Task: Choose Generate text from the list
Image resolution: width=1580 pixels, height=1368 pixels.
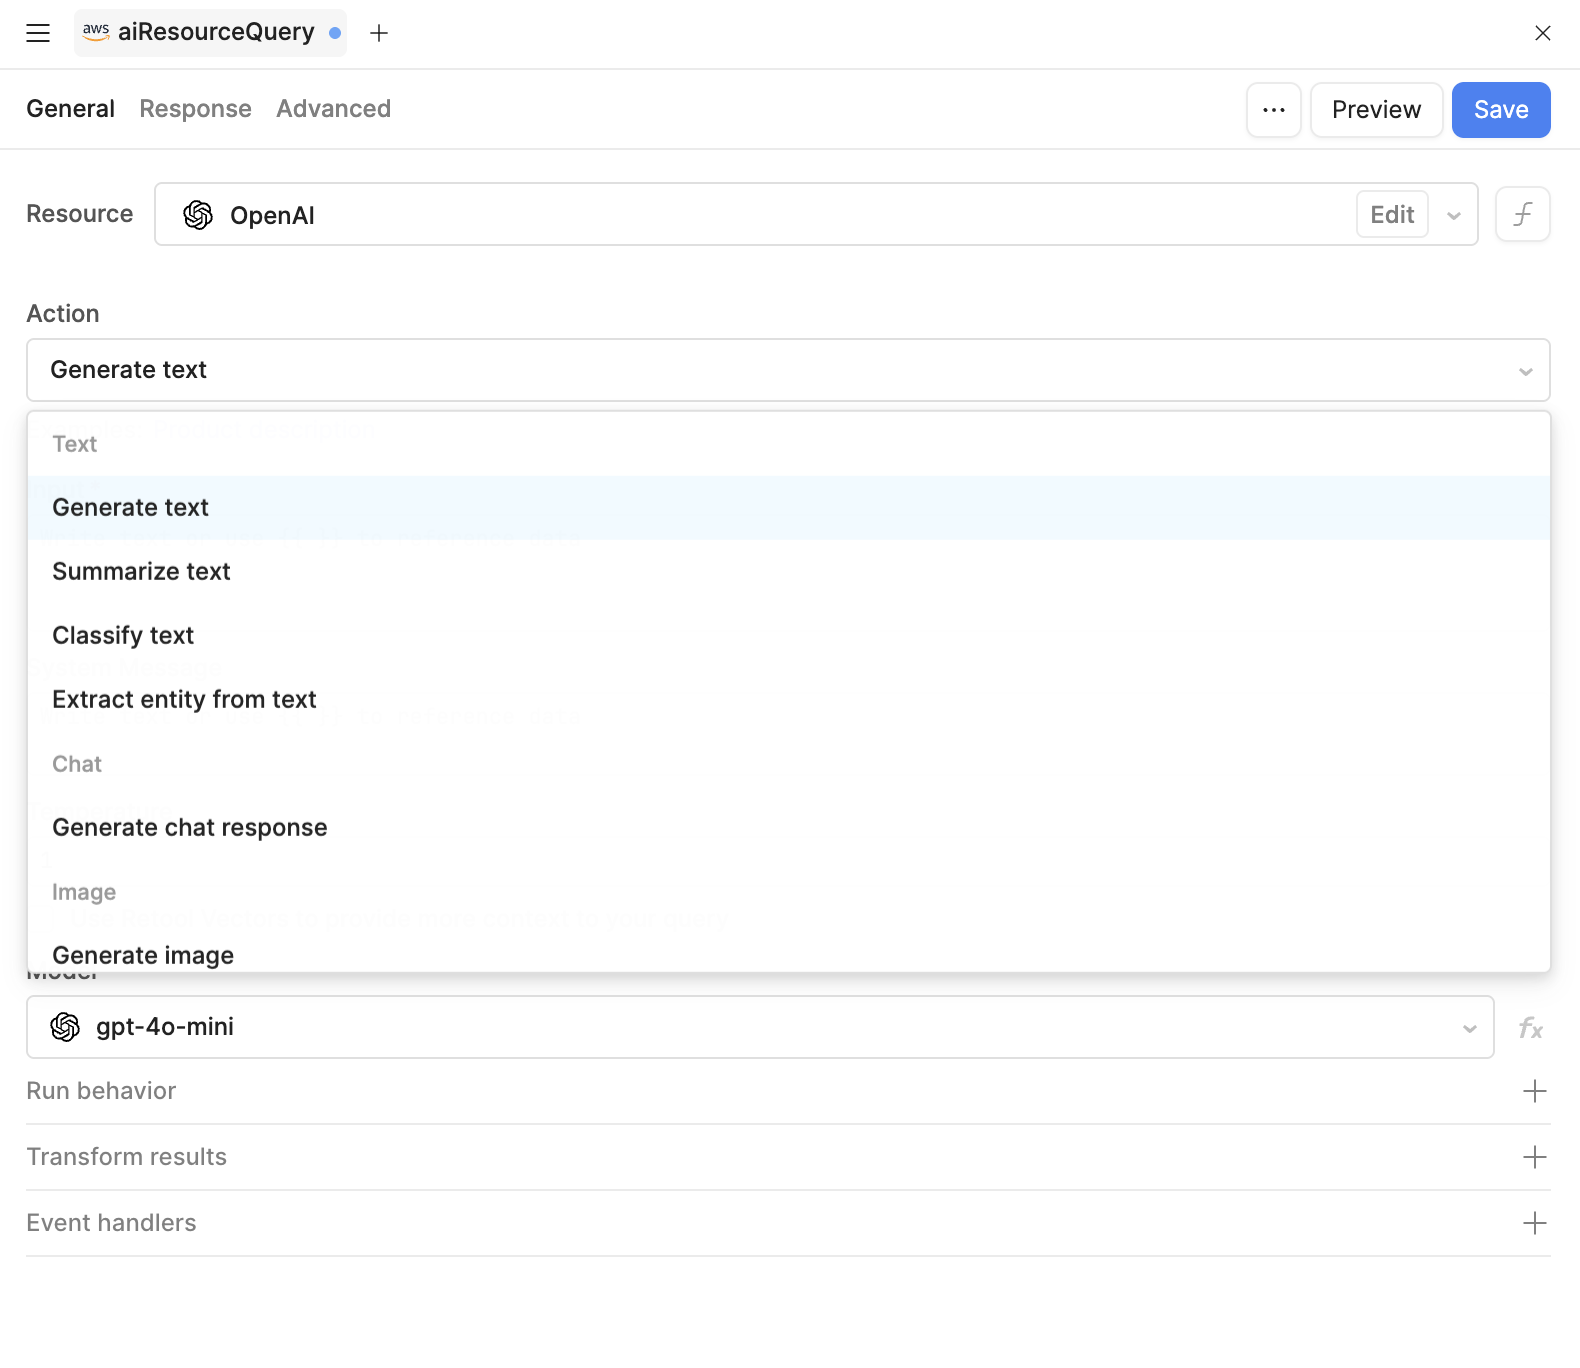Action: pos(788,508)
